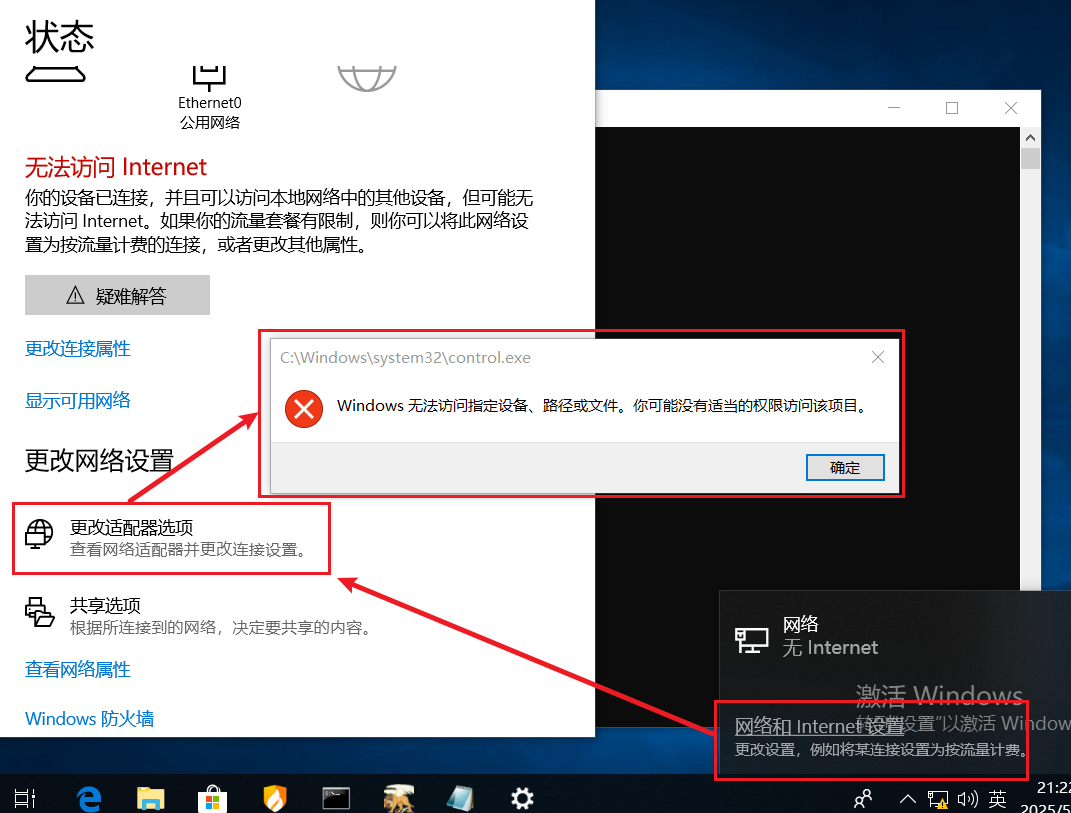Close the black console window
Screen dimensions: 1071x813
(x=1011, y=108)
